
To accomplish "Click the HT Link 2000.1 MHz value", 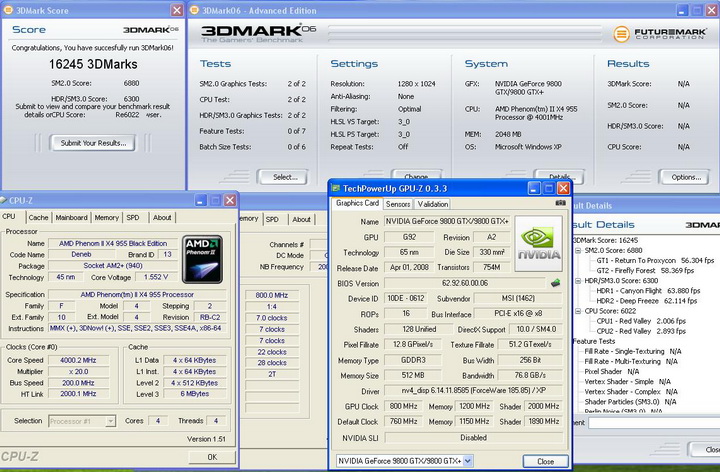I will click(x=78, y=394).
